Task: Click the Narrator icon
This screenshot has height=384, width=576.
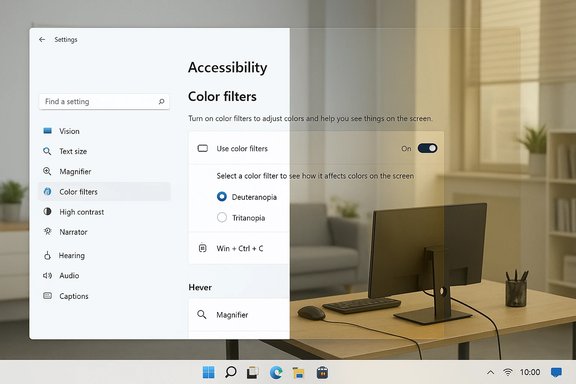Action: click(47, 232)
